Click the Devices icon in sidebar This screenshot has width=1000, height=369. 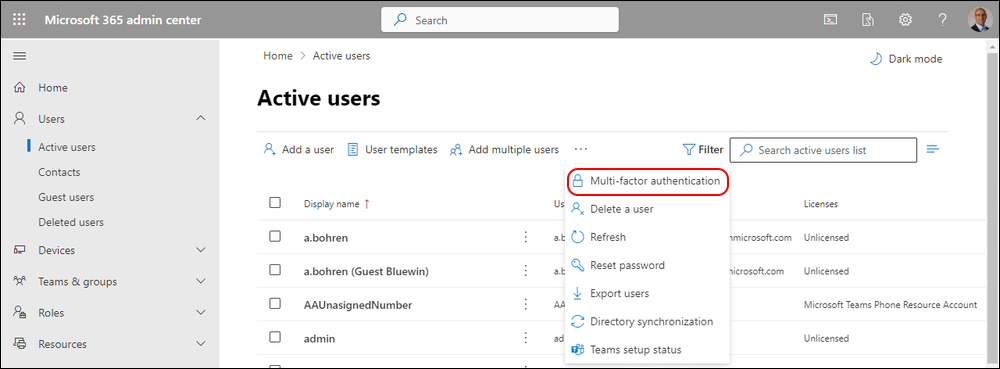point(20,250)
